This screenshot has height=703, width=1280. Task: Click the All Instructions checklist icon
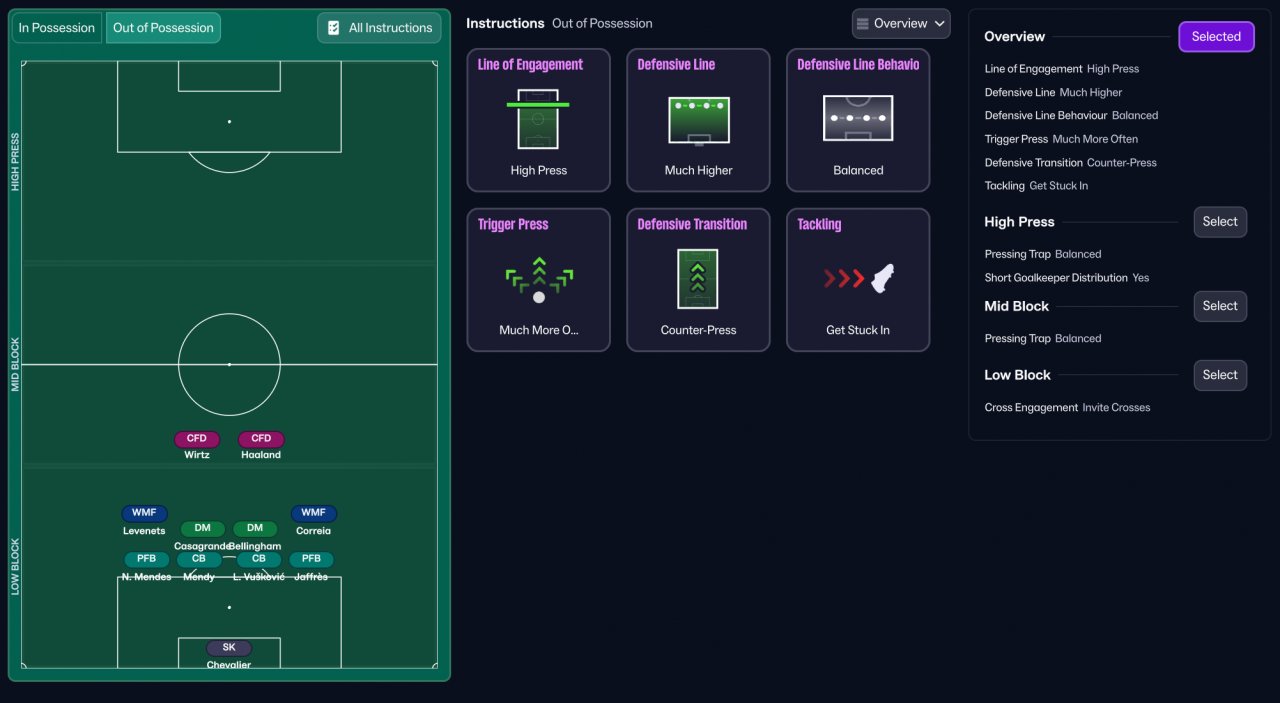pos(334,28)
